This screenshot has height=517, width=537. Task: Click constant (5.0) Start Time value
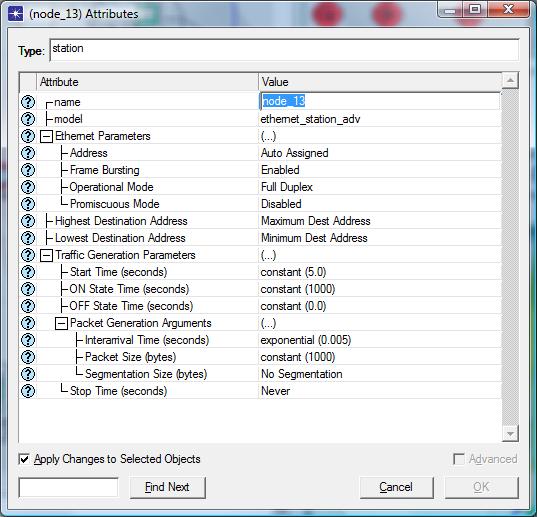click(x=294, y=272)
